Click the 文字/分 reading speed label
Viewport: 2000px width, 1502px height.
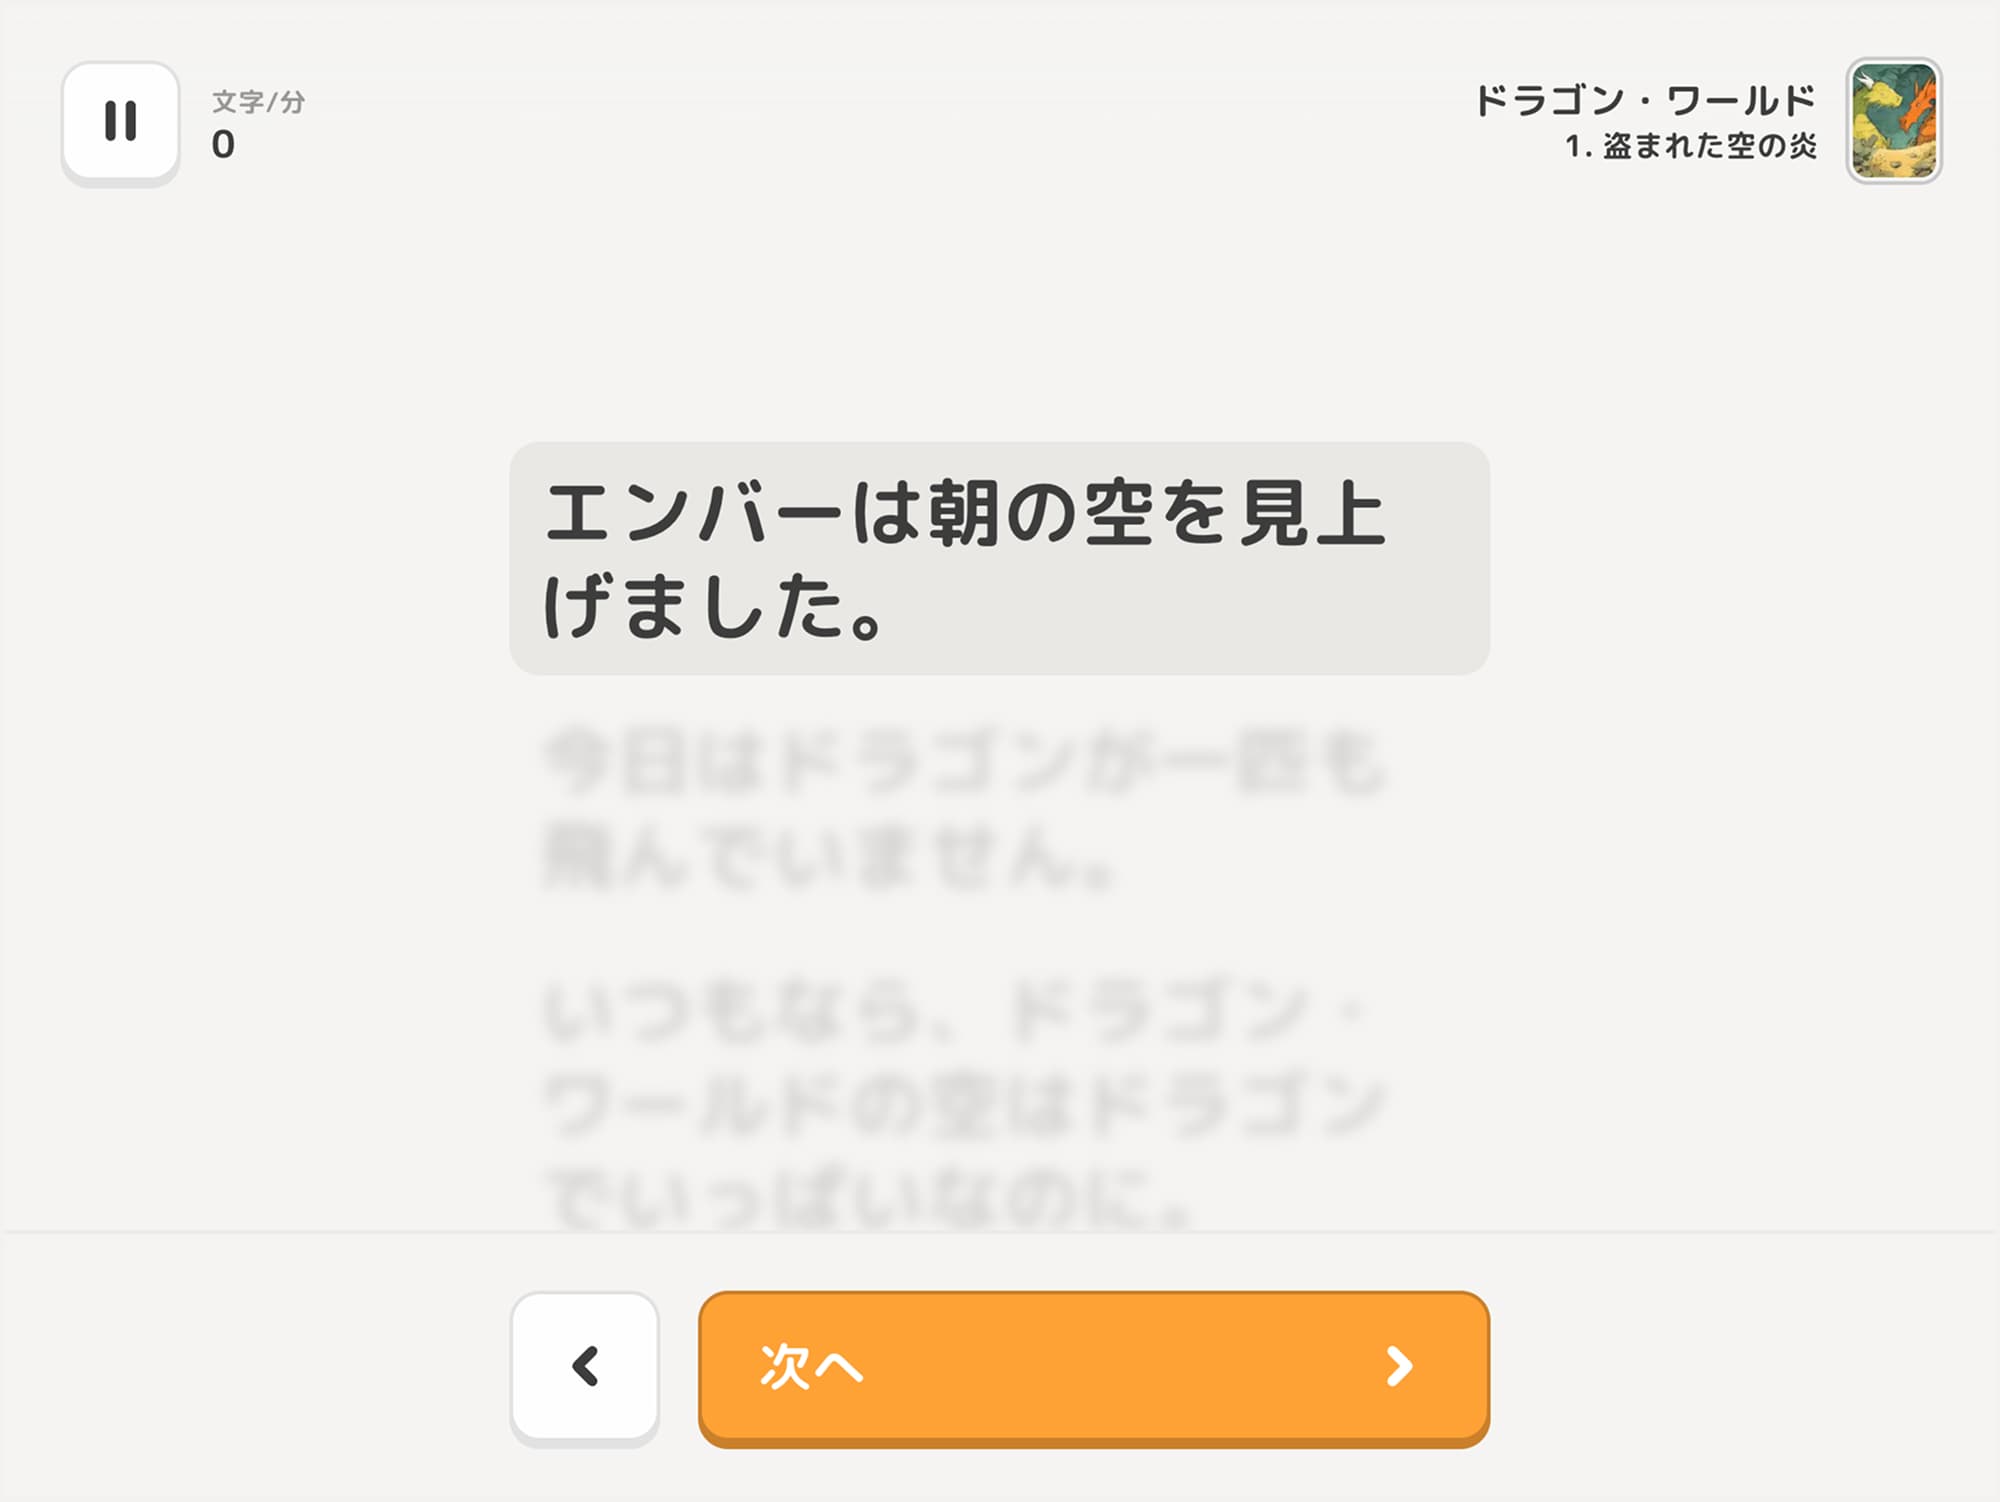click(258, 102)
